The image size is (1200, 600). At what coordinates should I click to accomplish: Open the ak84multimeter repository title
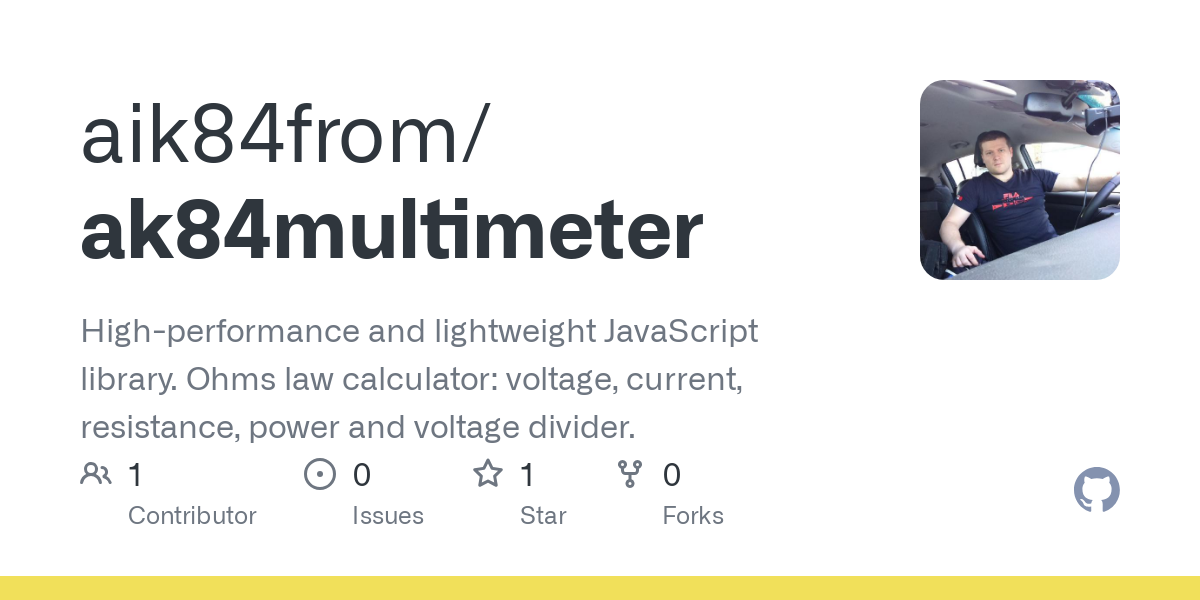(x=392, y=232)
